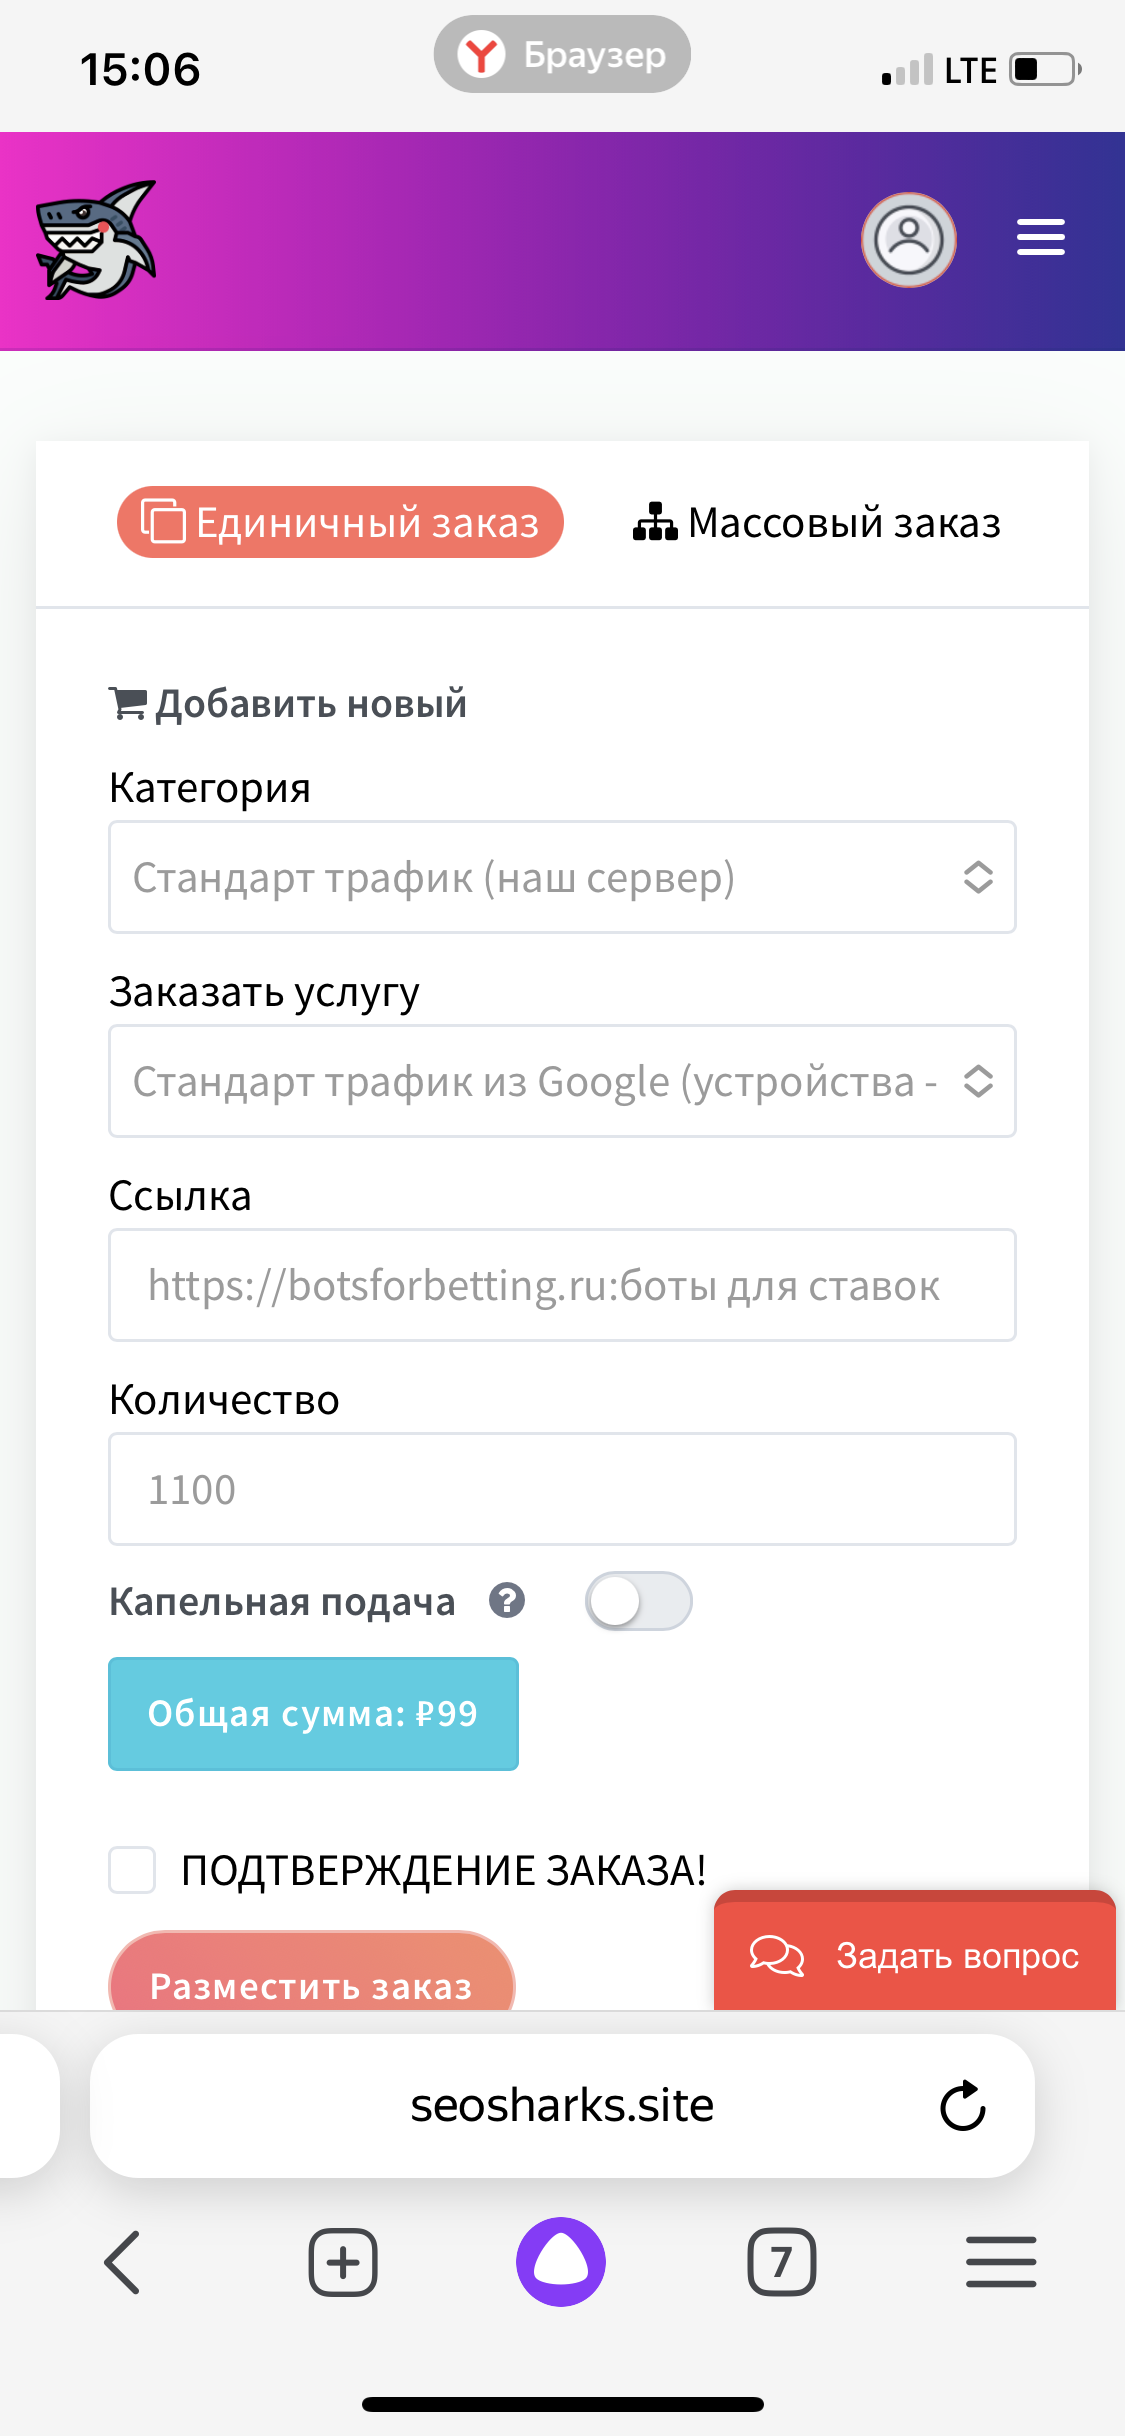
Task: Focus the Ссылка input field
Action: point(562,1285)
